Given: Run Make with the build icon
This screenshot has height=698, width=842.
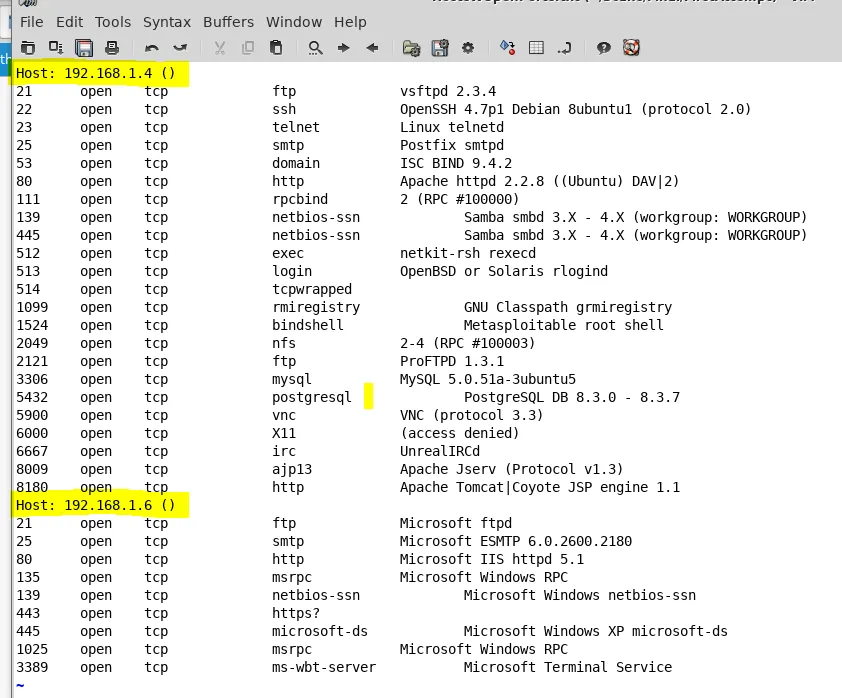Looking at the screenshot, I should tap(507, 48).
